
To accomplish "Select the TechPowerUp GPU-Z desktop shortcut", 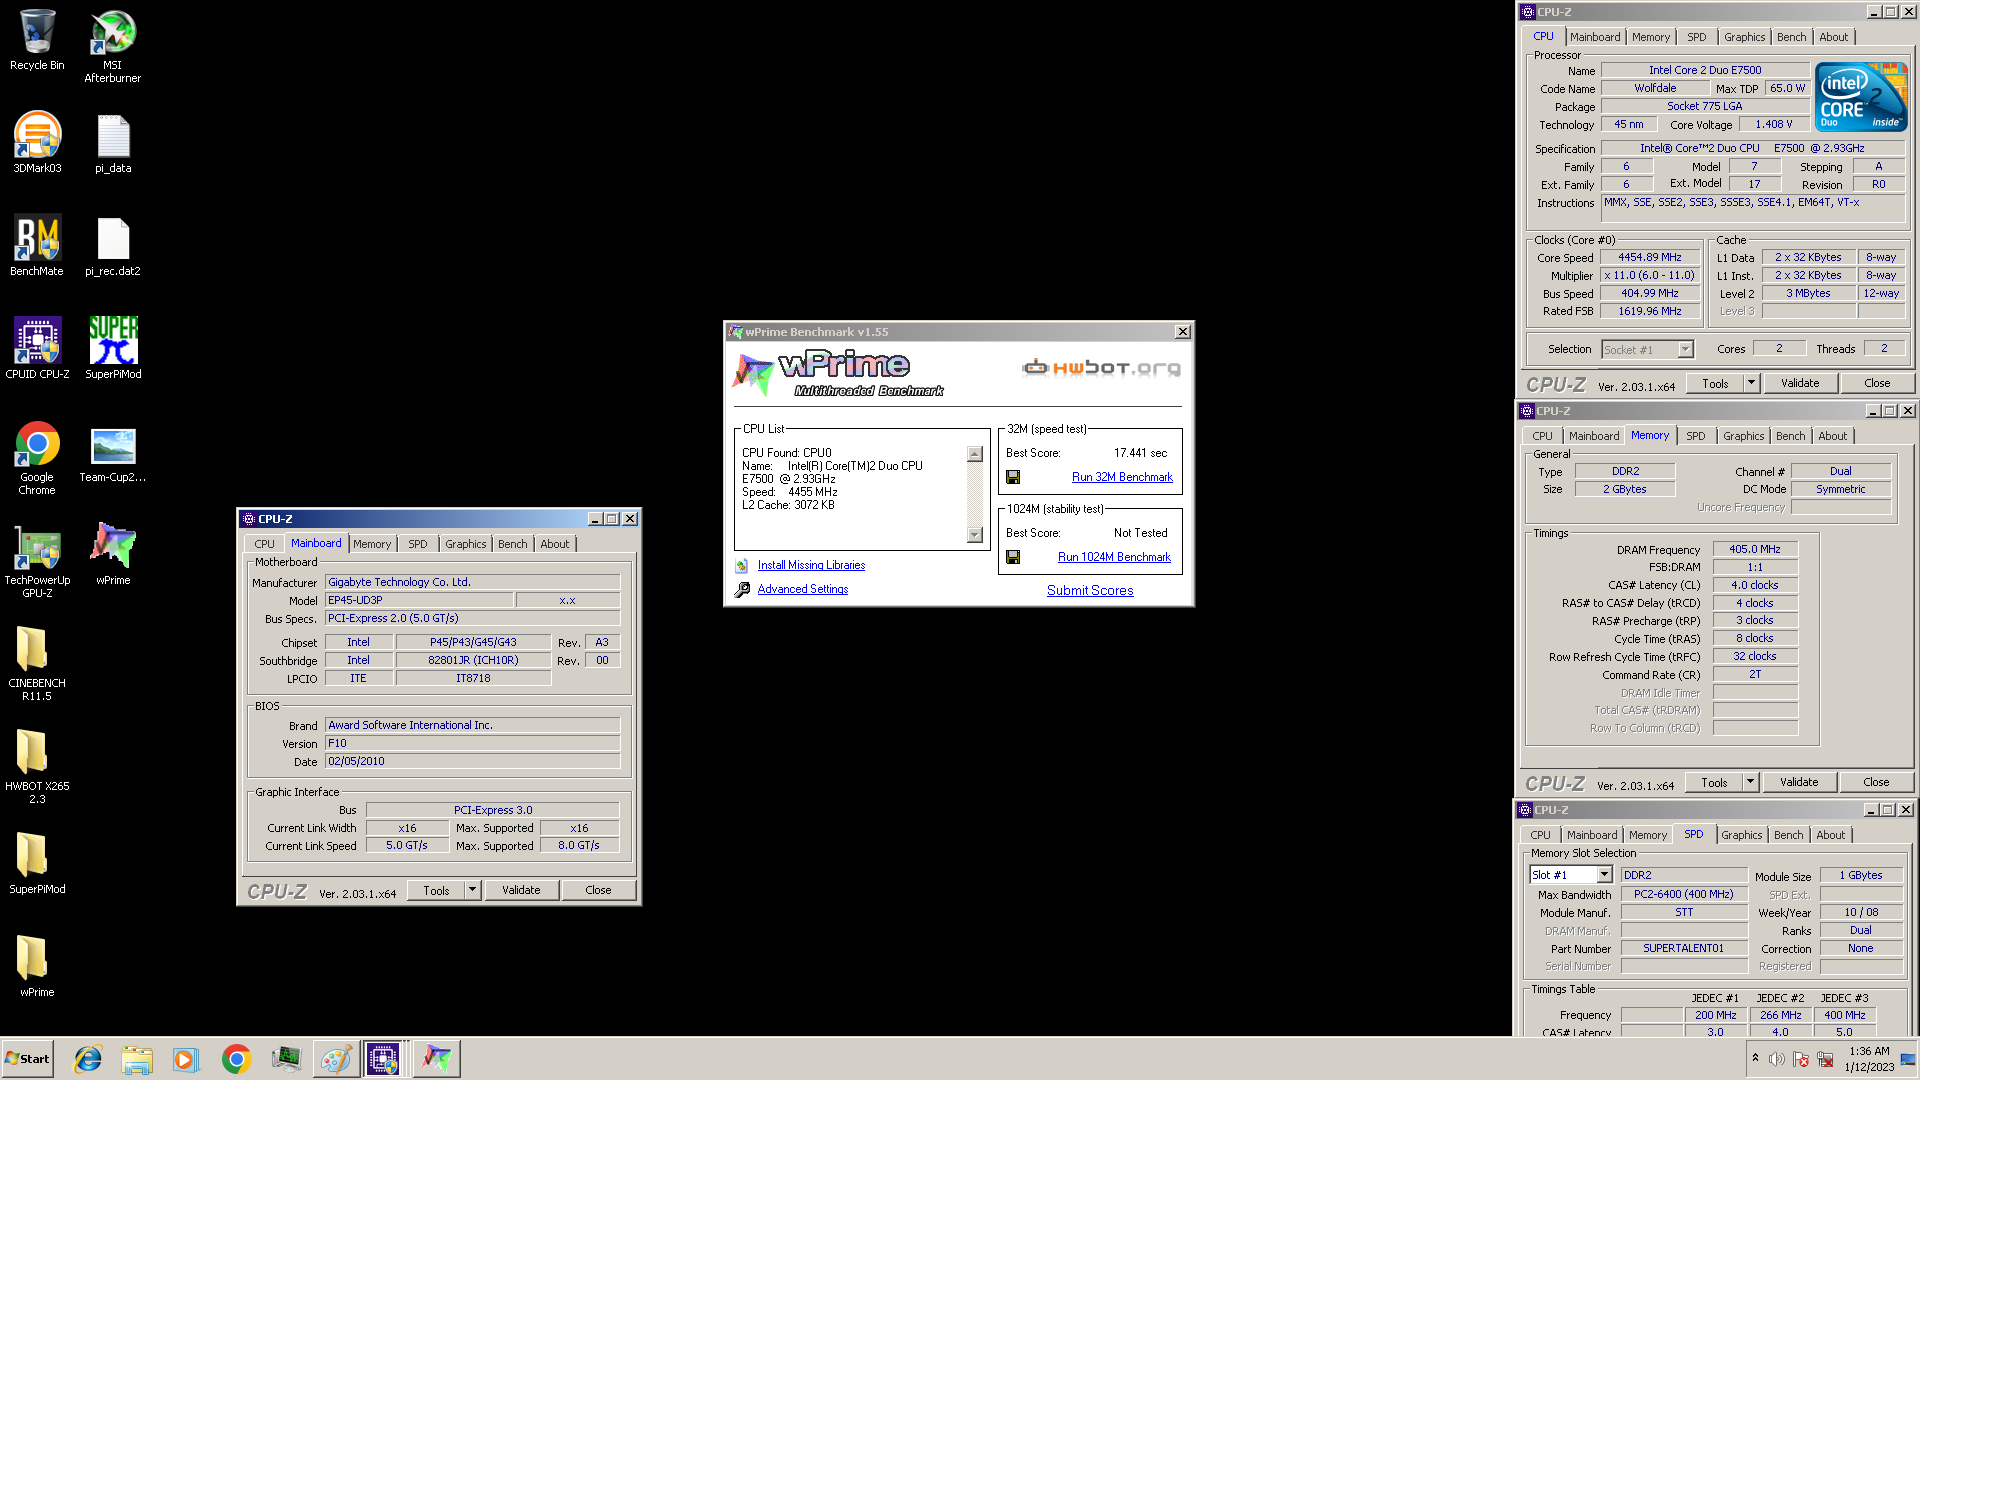I will coord(37,561).
